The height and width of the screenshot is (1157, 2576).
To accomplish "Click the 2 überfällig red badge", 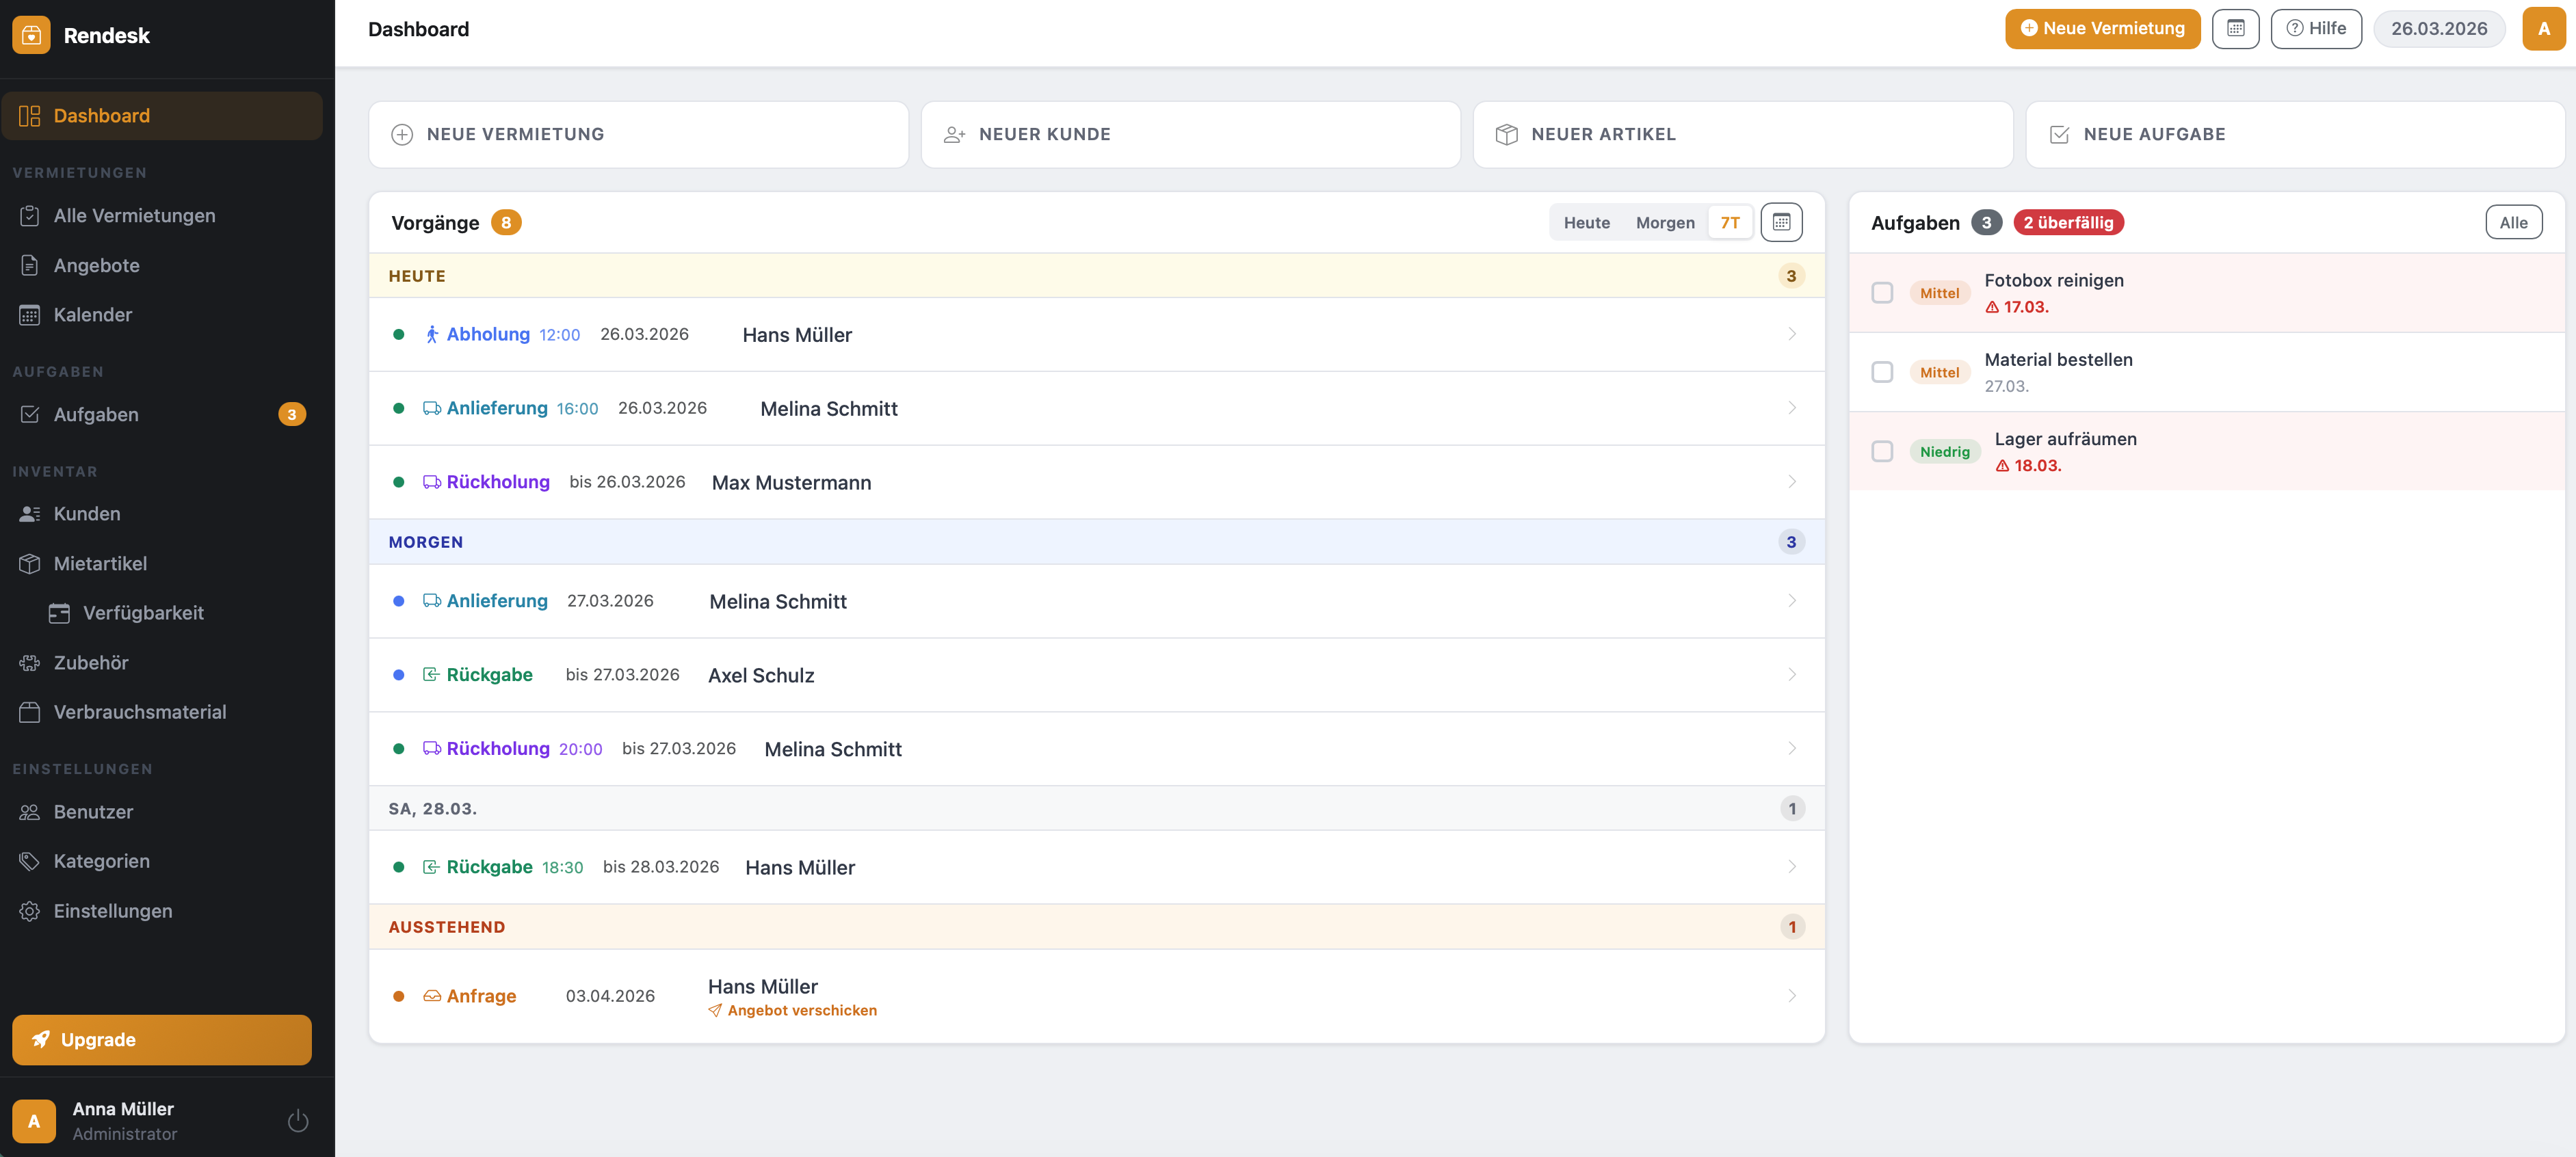I will [2068, 222].
